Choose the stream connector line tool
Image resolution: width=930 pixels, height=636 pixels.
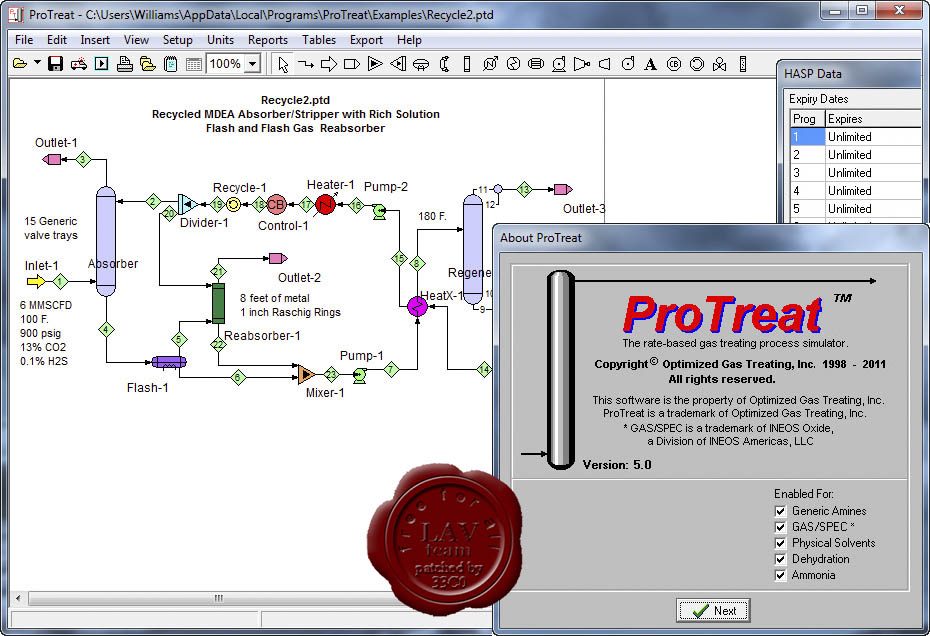[305, 63]
